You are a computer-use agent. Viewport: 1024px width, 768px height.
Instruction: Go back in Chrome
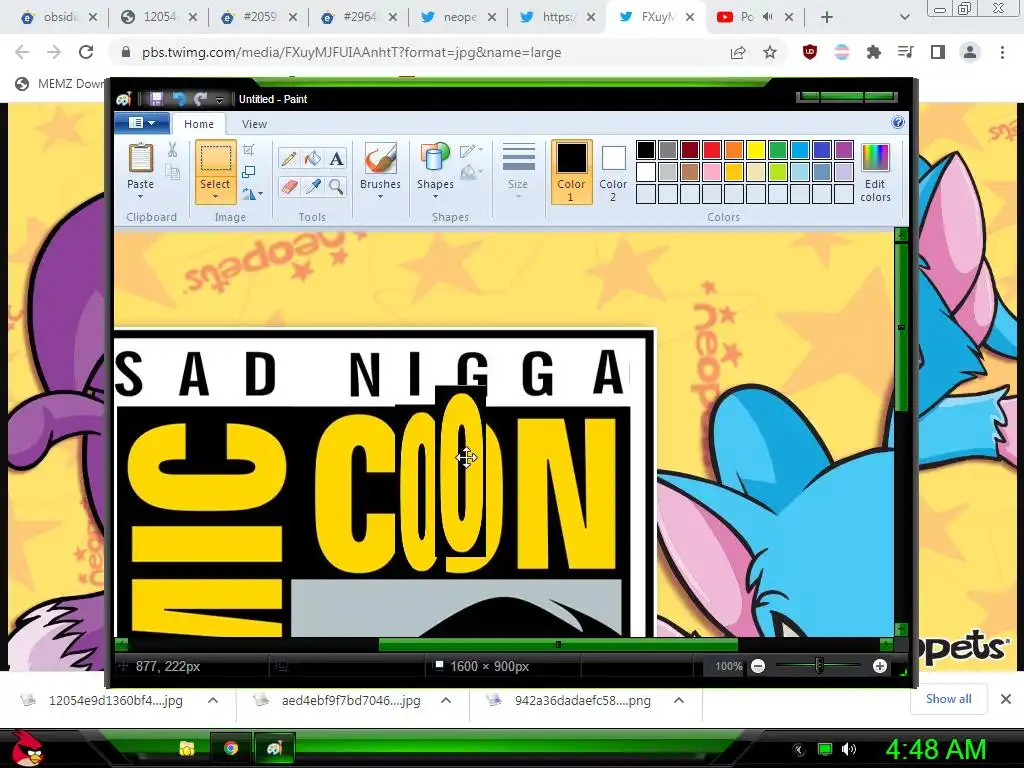[x=22, y=52]
